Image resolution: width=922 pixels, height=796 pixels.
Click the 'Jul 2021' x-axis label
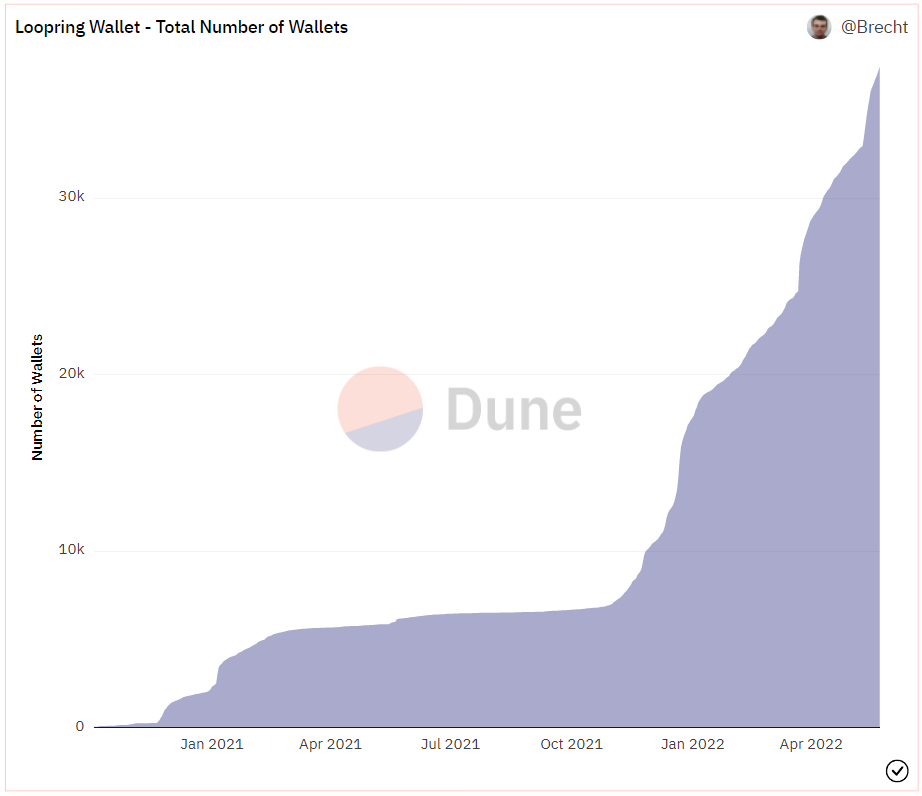click(450, 744)
